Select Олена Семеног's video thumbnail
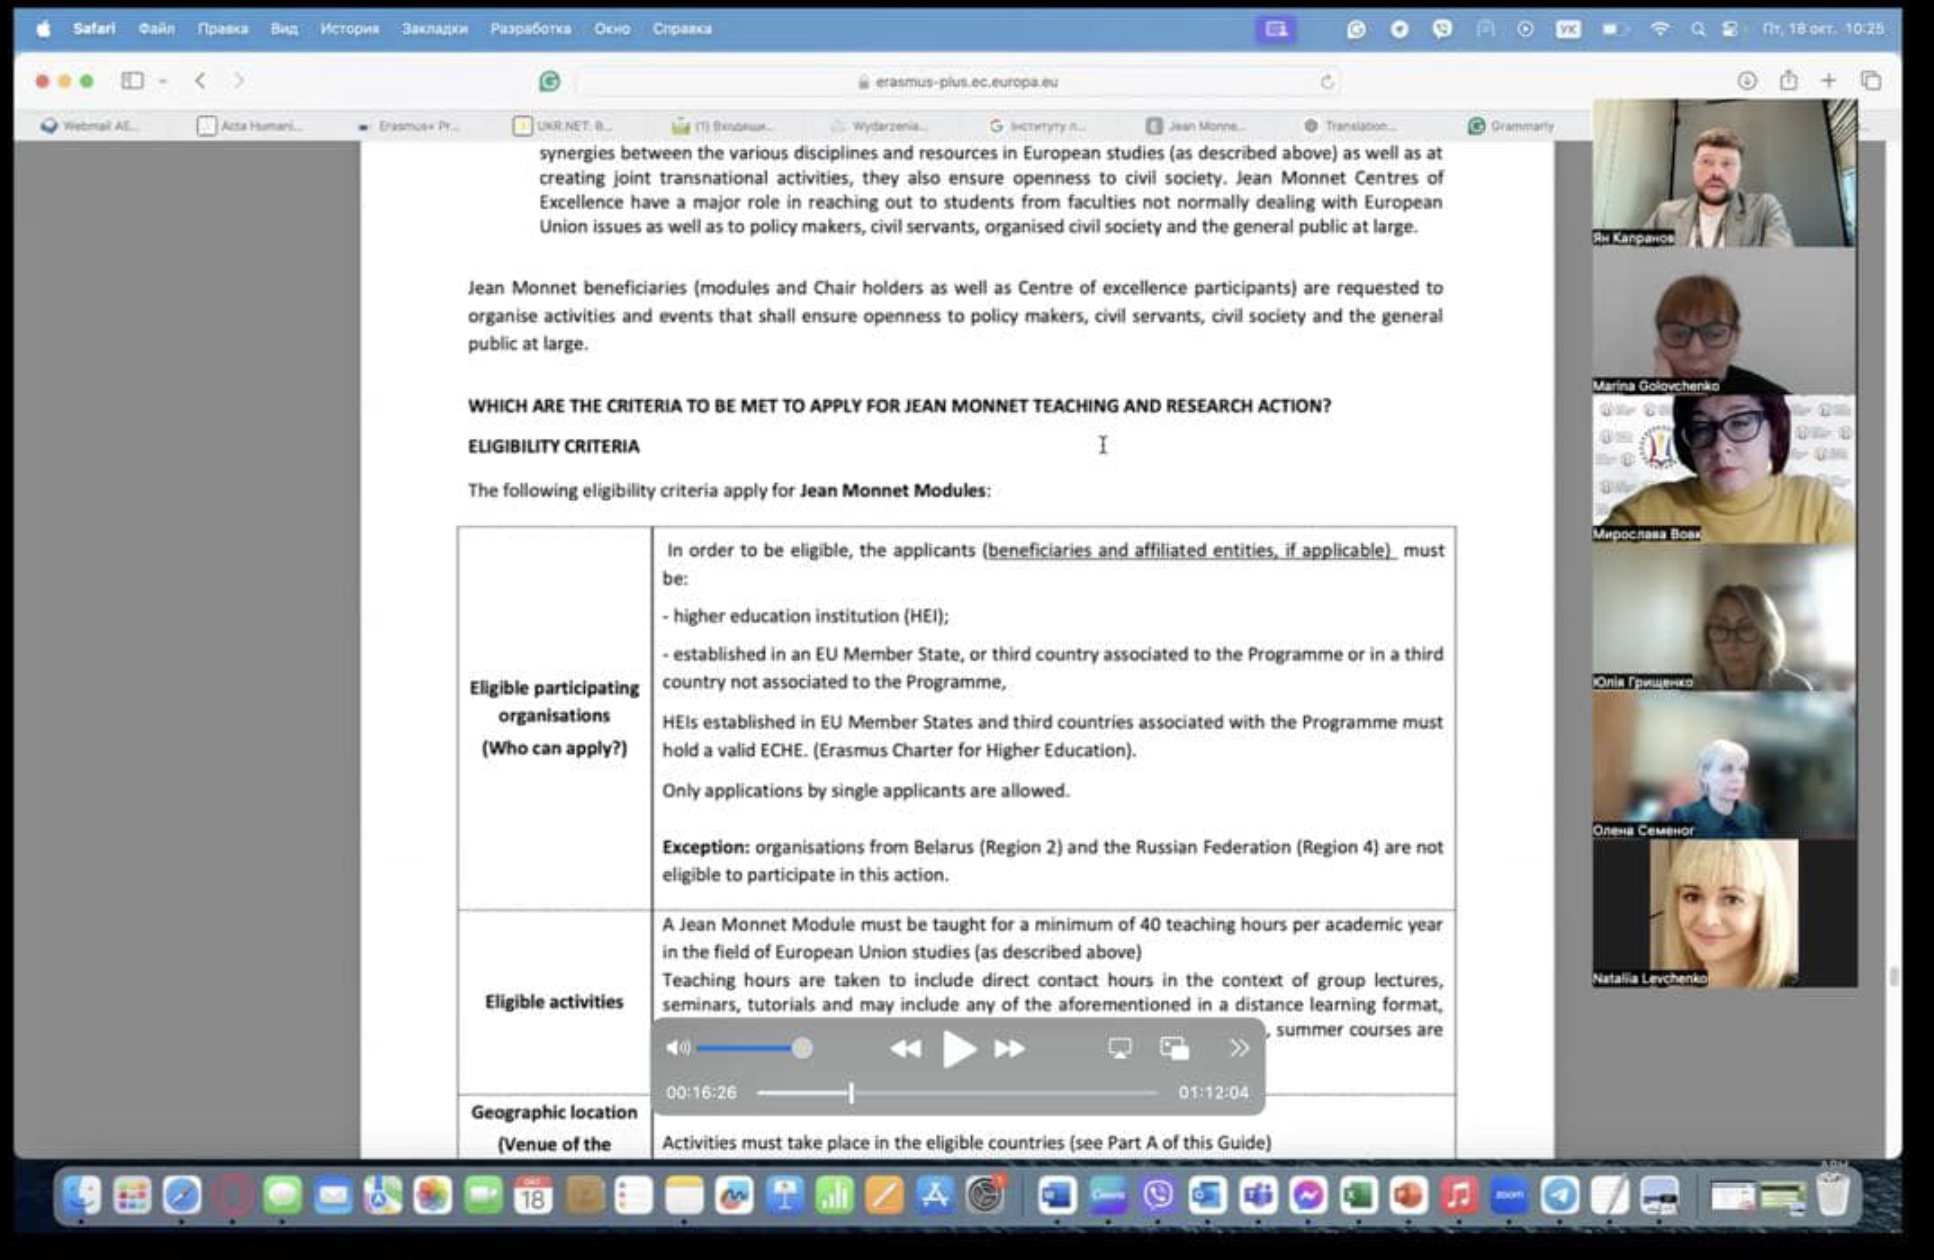 click(1724, 765)
